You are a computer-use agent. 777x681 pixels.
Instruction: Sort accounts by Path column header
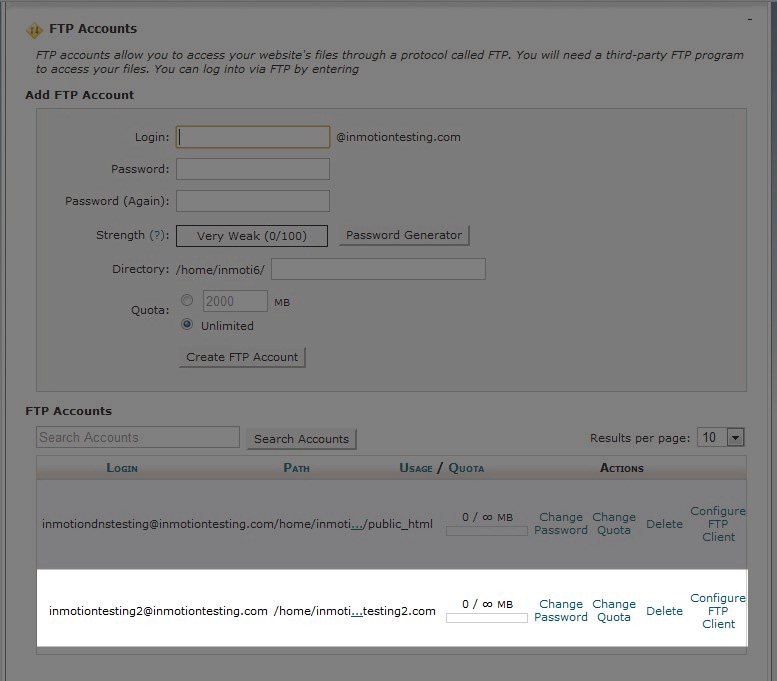click(296, 468)
